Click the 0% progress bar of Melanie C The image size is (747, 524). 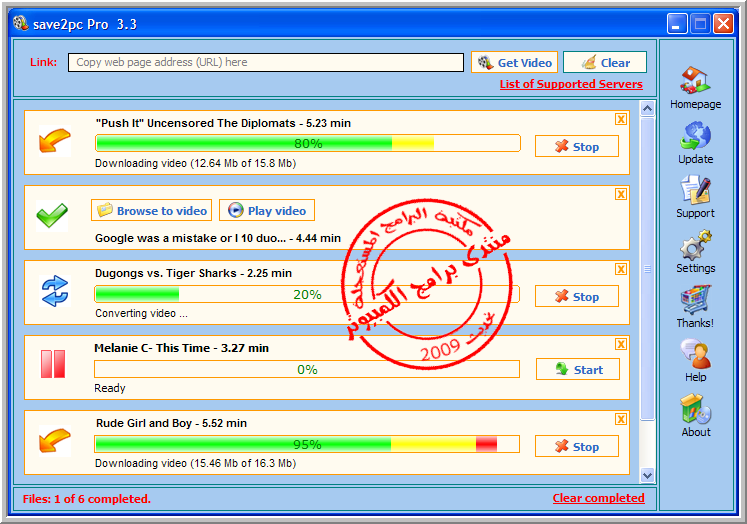point(307,369)
